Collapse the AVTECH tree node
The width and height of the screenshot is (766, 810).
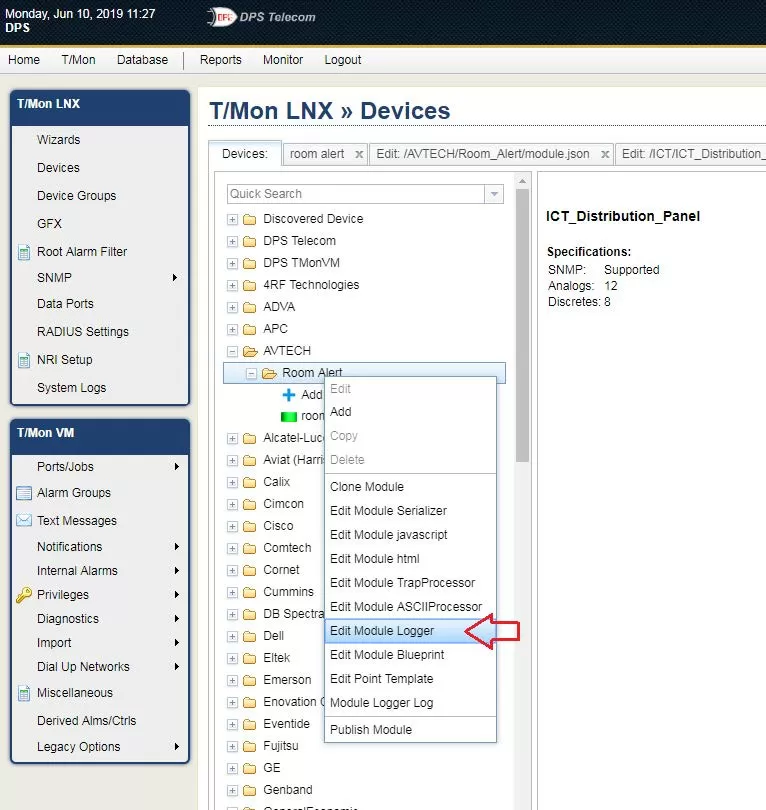click(x=233, y=351)
